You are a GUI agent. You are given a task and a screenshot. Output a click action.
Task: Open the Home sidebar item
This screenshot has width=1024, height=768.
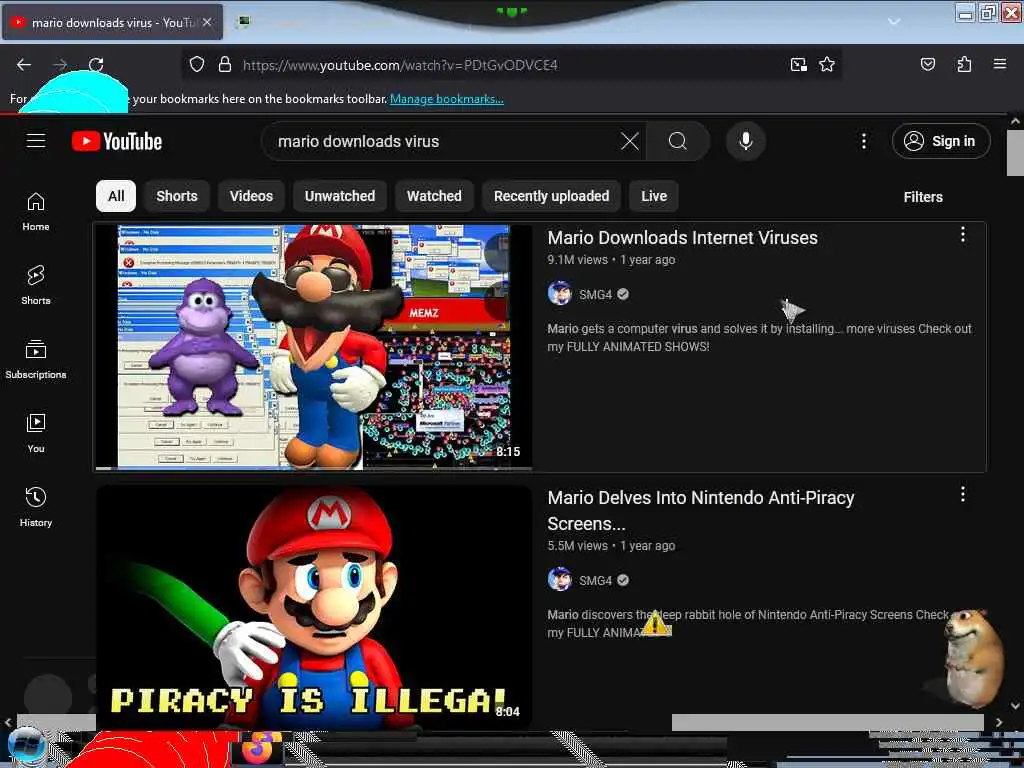pos(36,212)
